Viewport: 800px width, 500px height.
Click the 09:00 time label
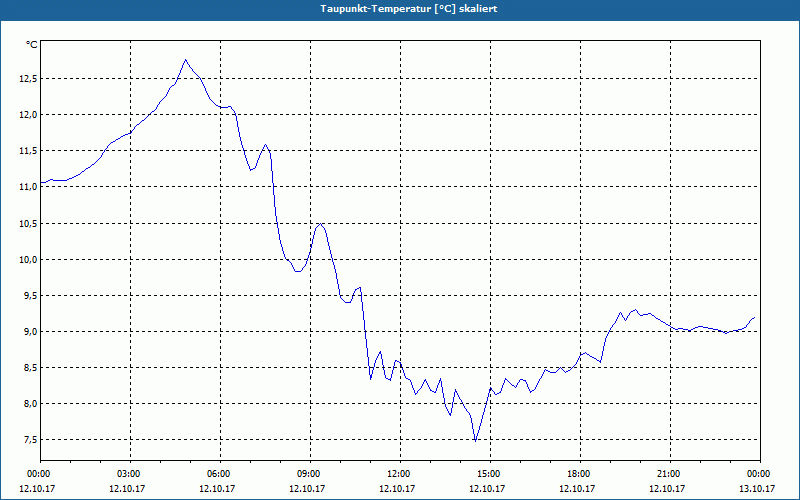pyautogui.click(x=310, y=474)
